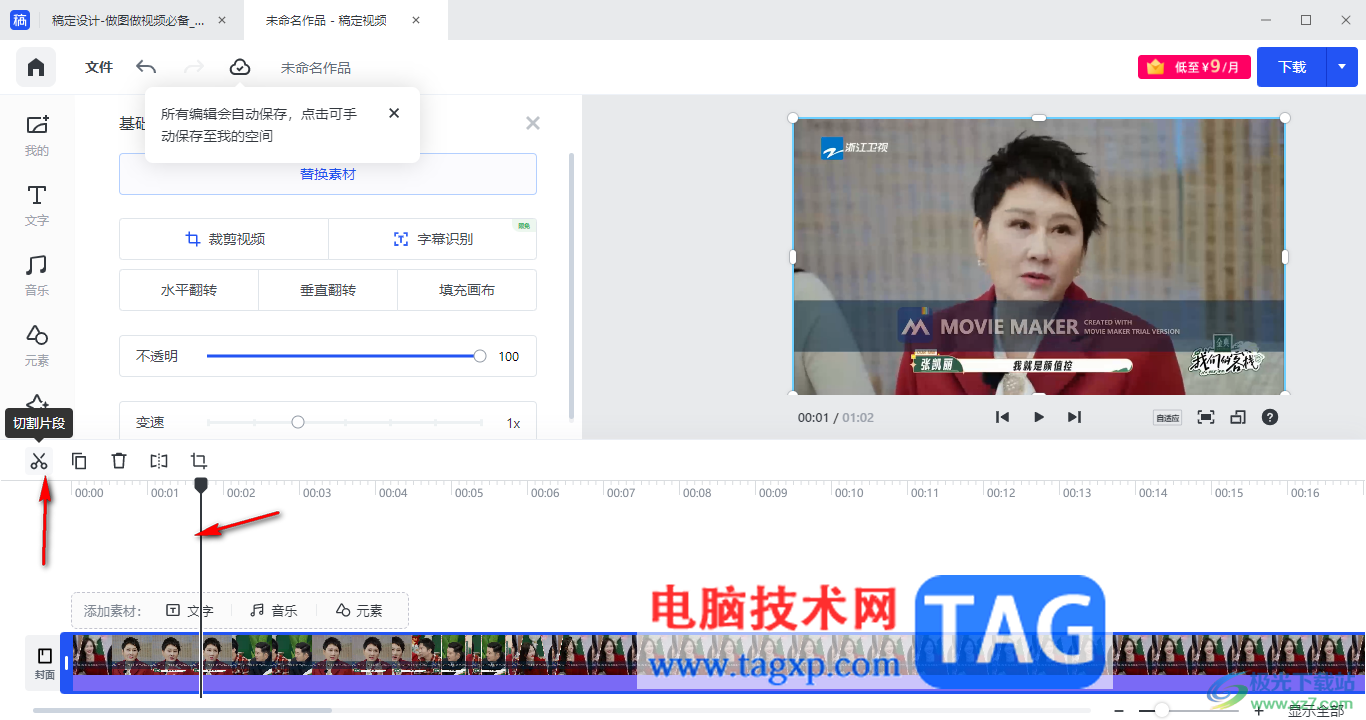Switch to the 稿定设计 browser tab

[127, 20]
